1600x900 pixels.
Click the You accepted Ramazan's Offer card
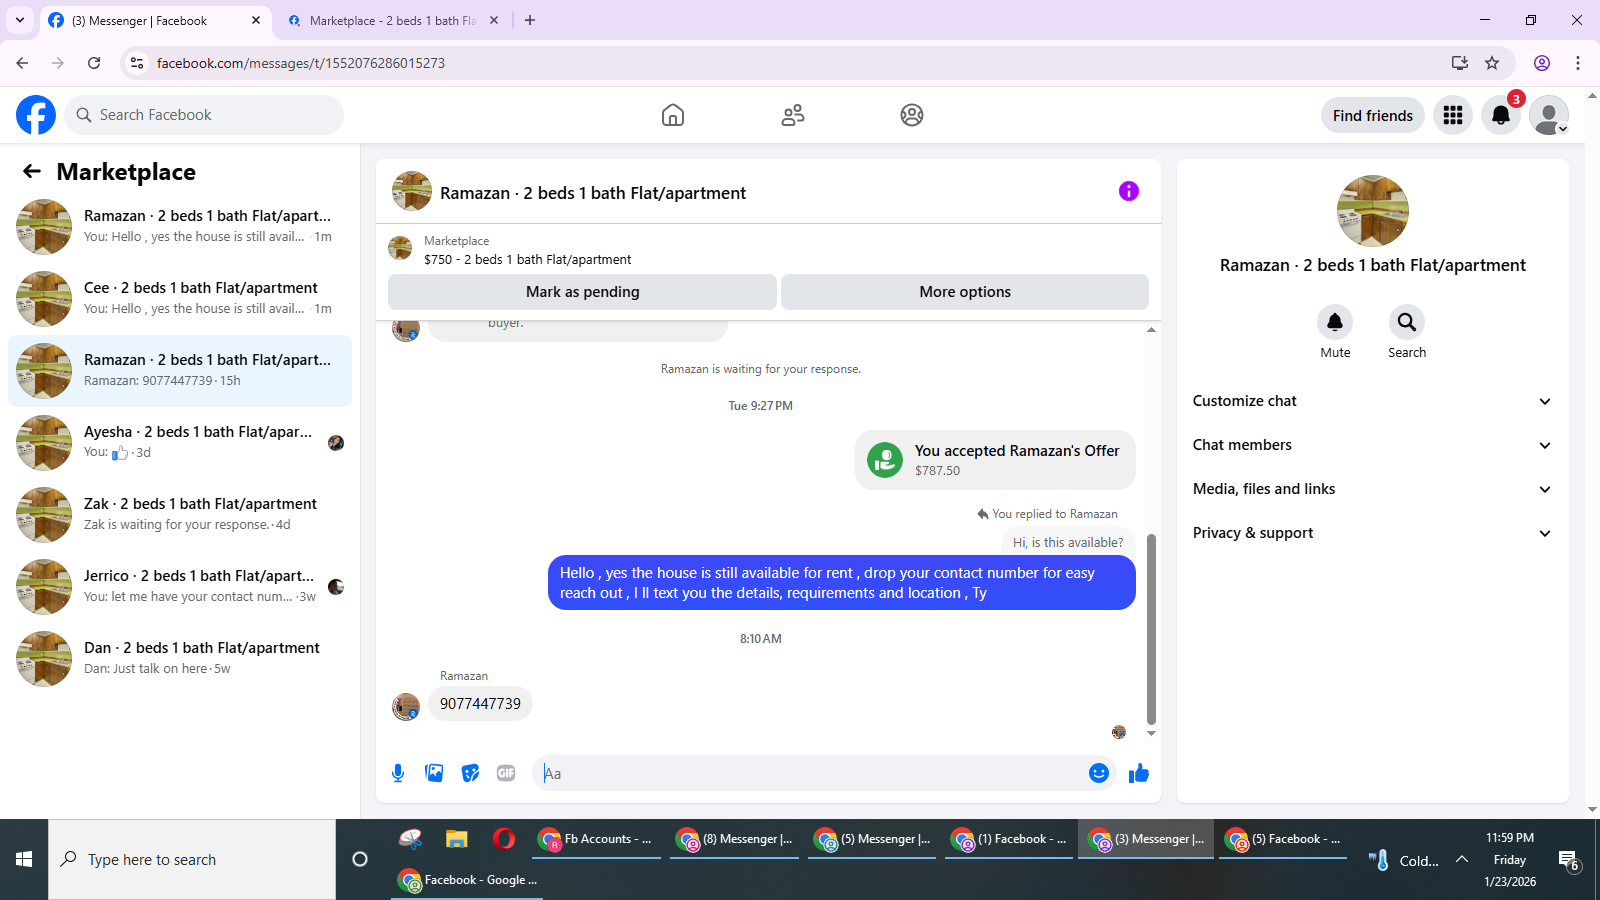(995, 460)
